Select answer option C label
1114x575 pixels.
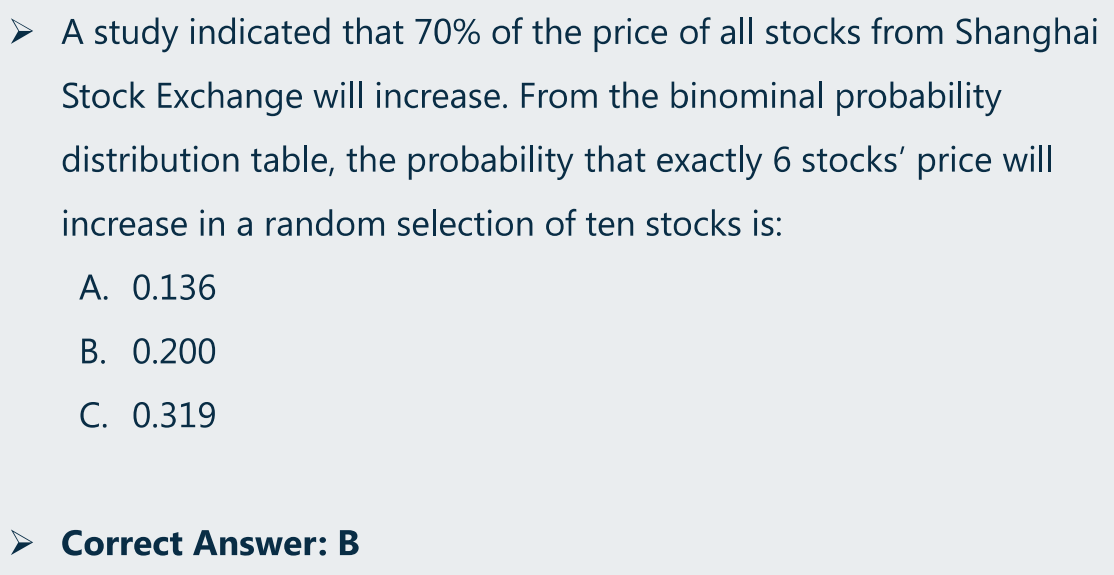(x=94, y=416)
